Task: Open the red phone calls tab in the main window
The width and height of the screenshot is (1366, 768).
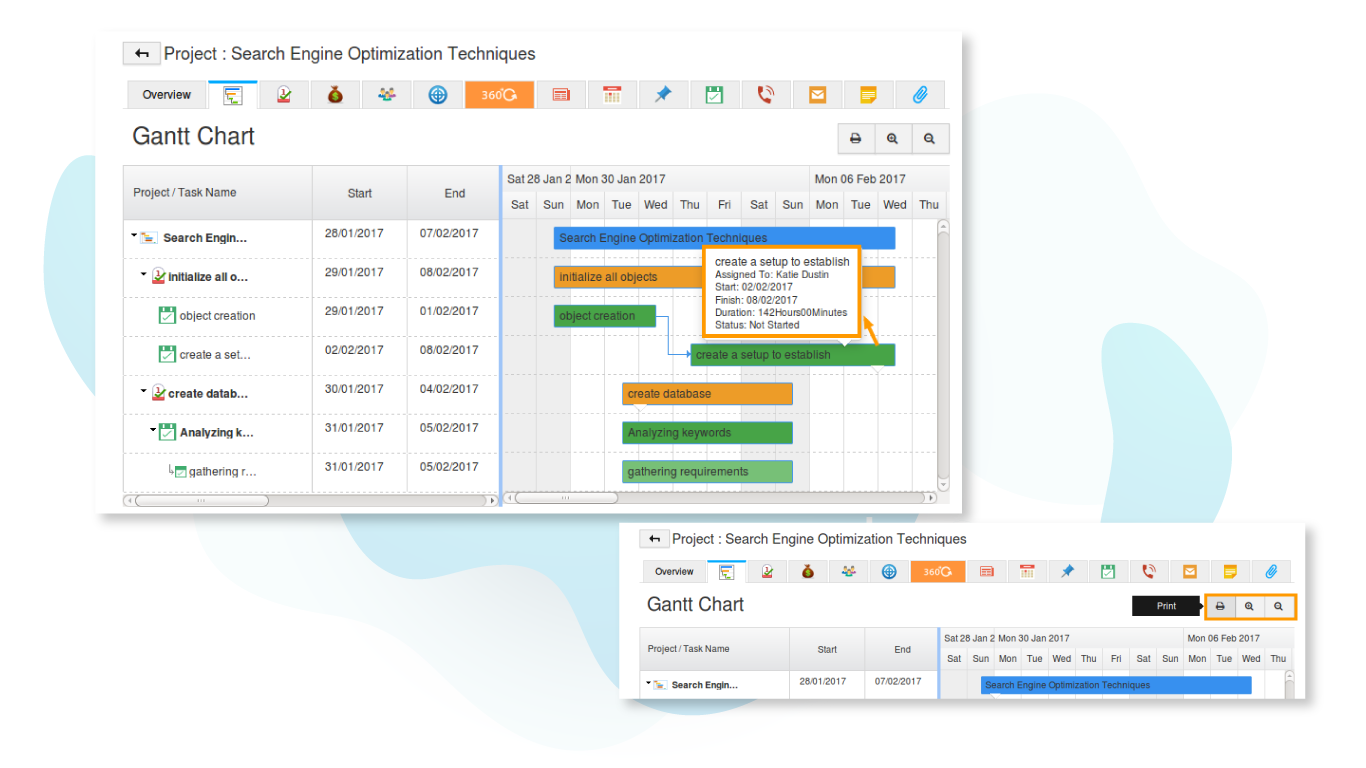Action: [x=766, y=95]
